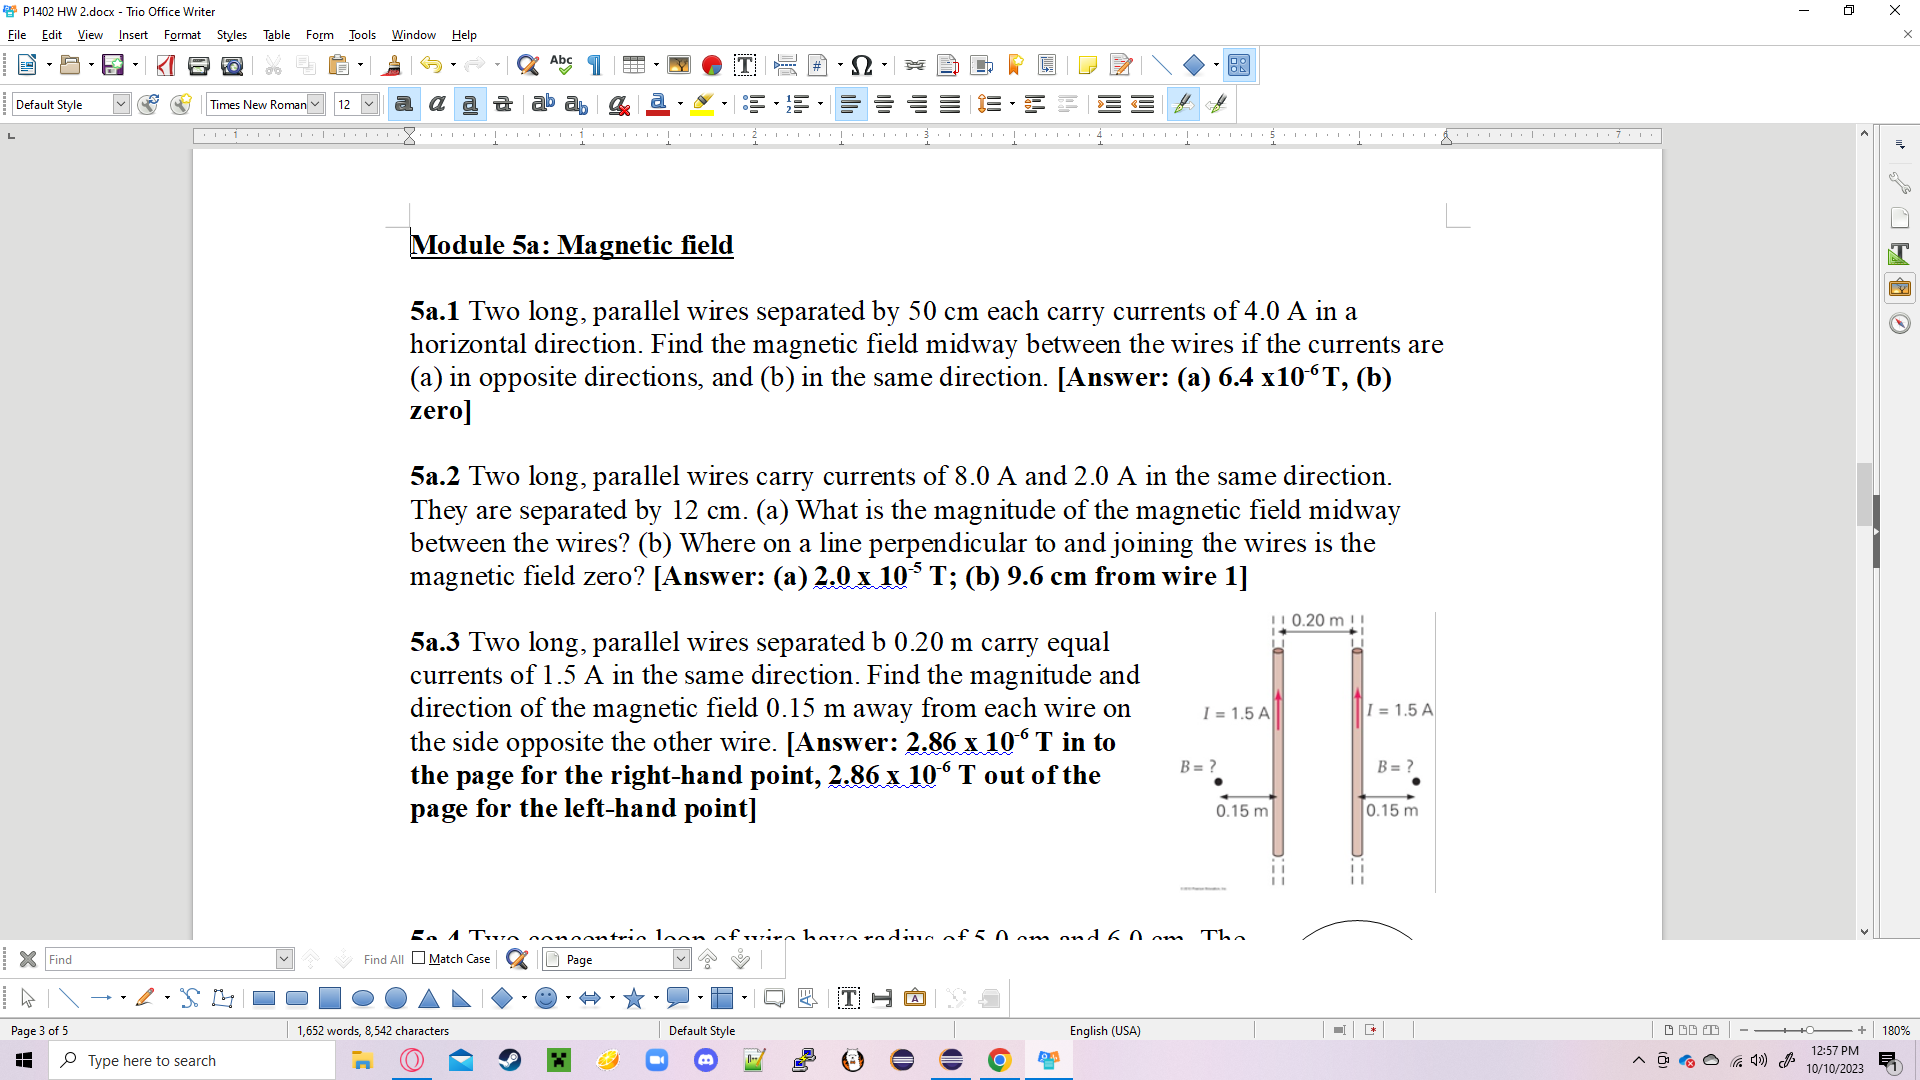
Task: Open the Table menu
Action: pos(276,34)
